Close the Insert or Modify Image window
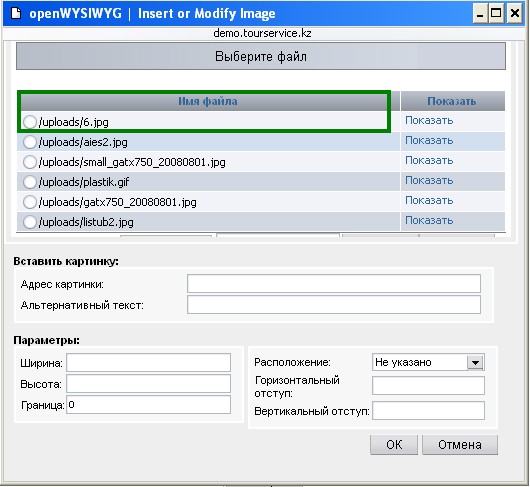This screenshot has width=530, height=487. tap(514, 14)
